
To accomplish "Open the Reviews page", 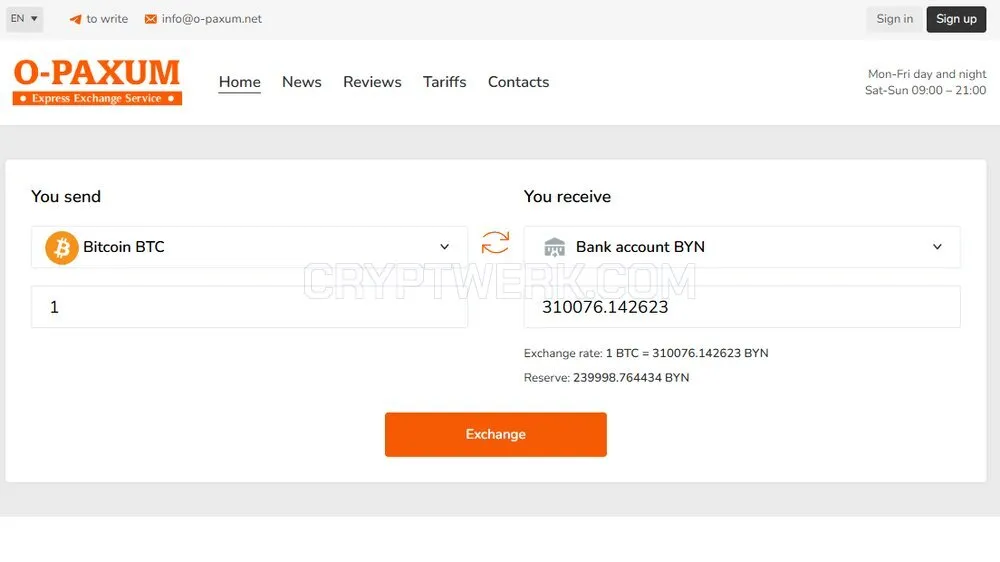I will 372,82.
